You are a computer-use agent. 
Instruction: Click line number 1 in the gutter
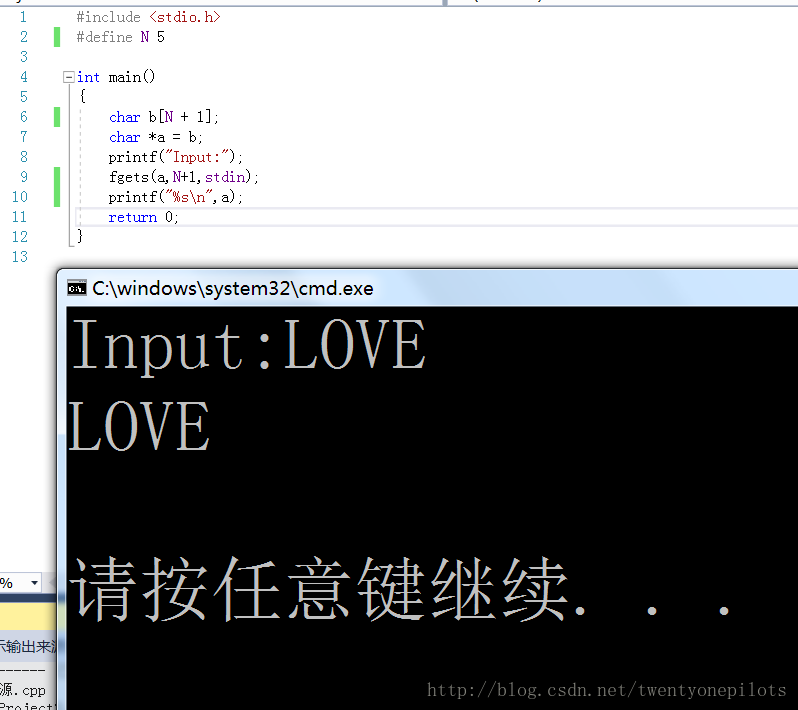pyautogui.click(x=23, y=17)
